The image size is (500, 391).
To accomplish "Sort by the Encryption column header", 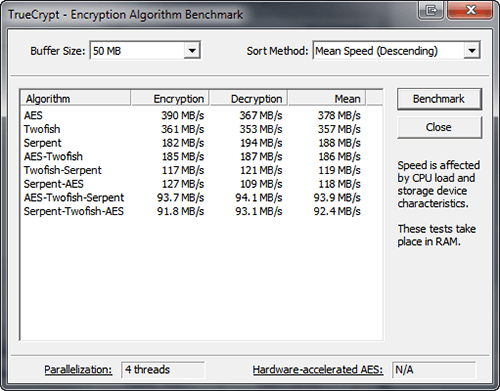I will coord(170,99).
